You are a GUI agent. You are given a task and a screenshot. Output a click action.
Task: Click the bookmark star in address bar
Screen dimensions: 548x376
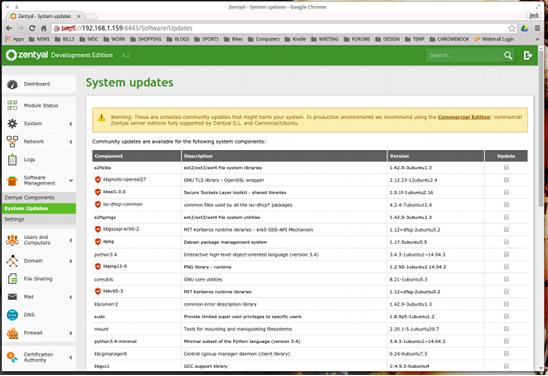coord(512,28)
